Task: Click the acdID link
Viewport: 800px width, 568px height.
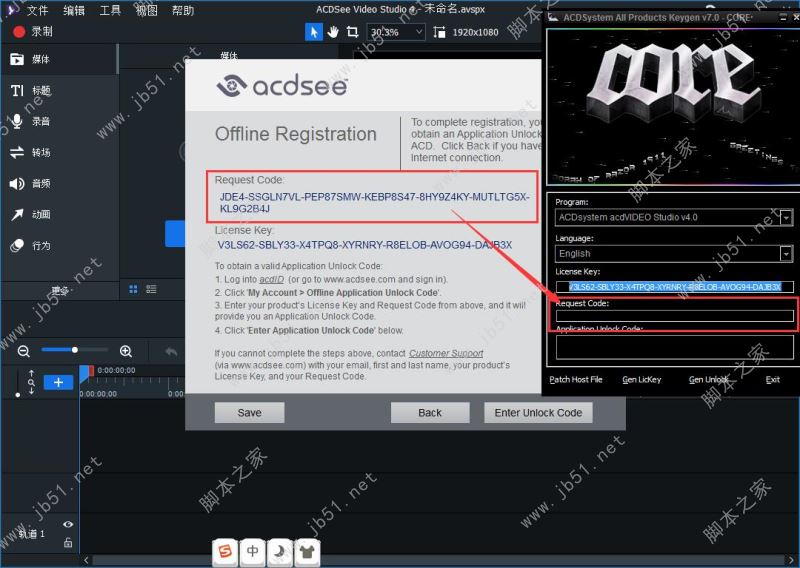Action: (271, 279)
